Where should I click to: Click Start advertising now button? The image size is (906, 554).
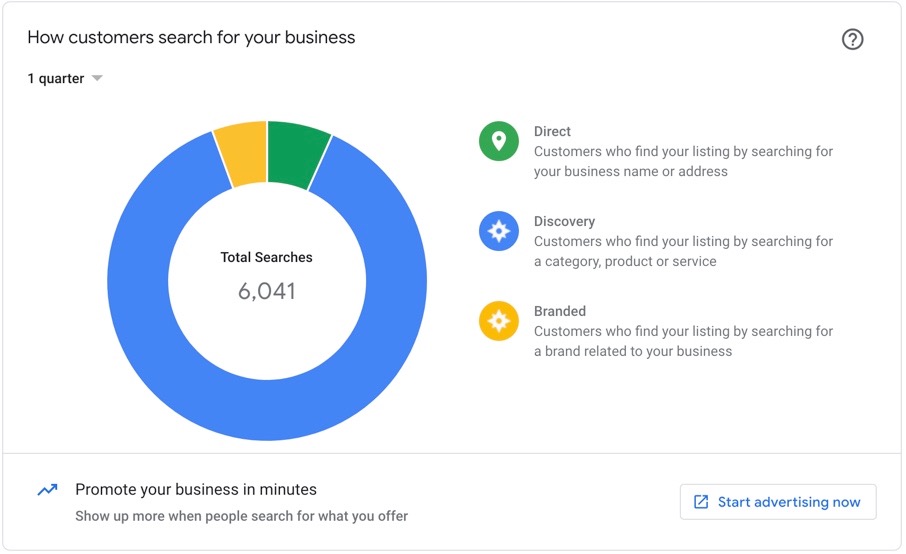778,502
